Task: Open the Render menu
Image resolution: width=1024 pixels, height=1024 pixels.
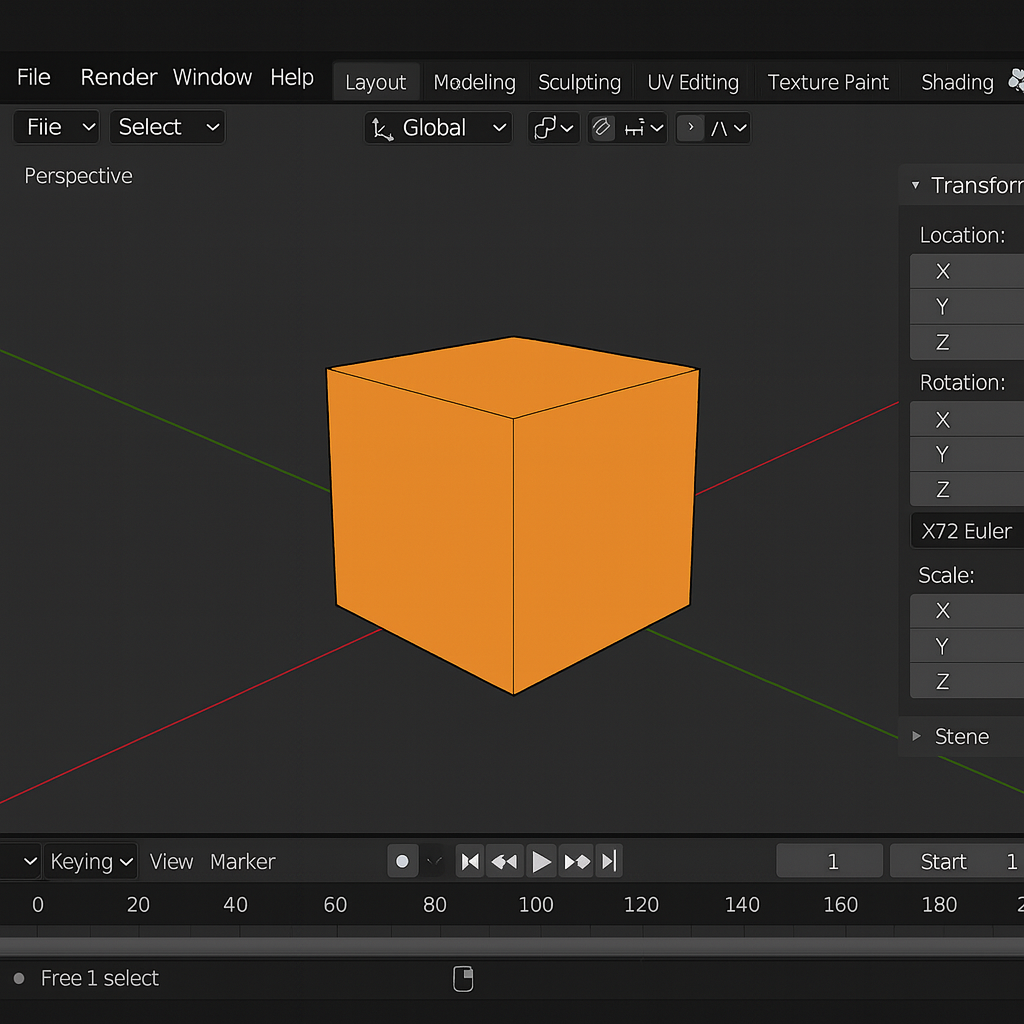Action: [x=118, y=77]
